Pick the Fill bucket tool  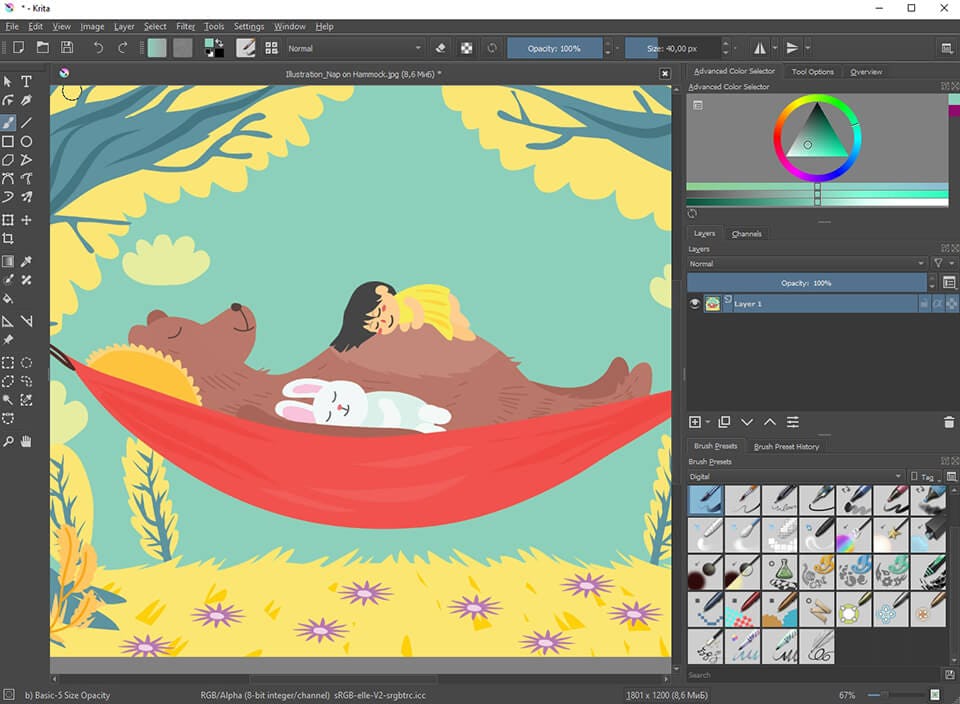[8, 298]
